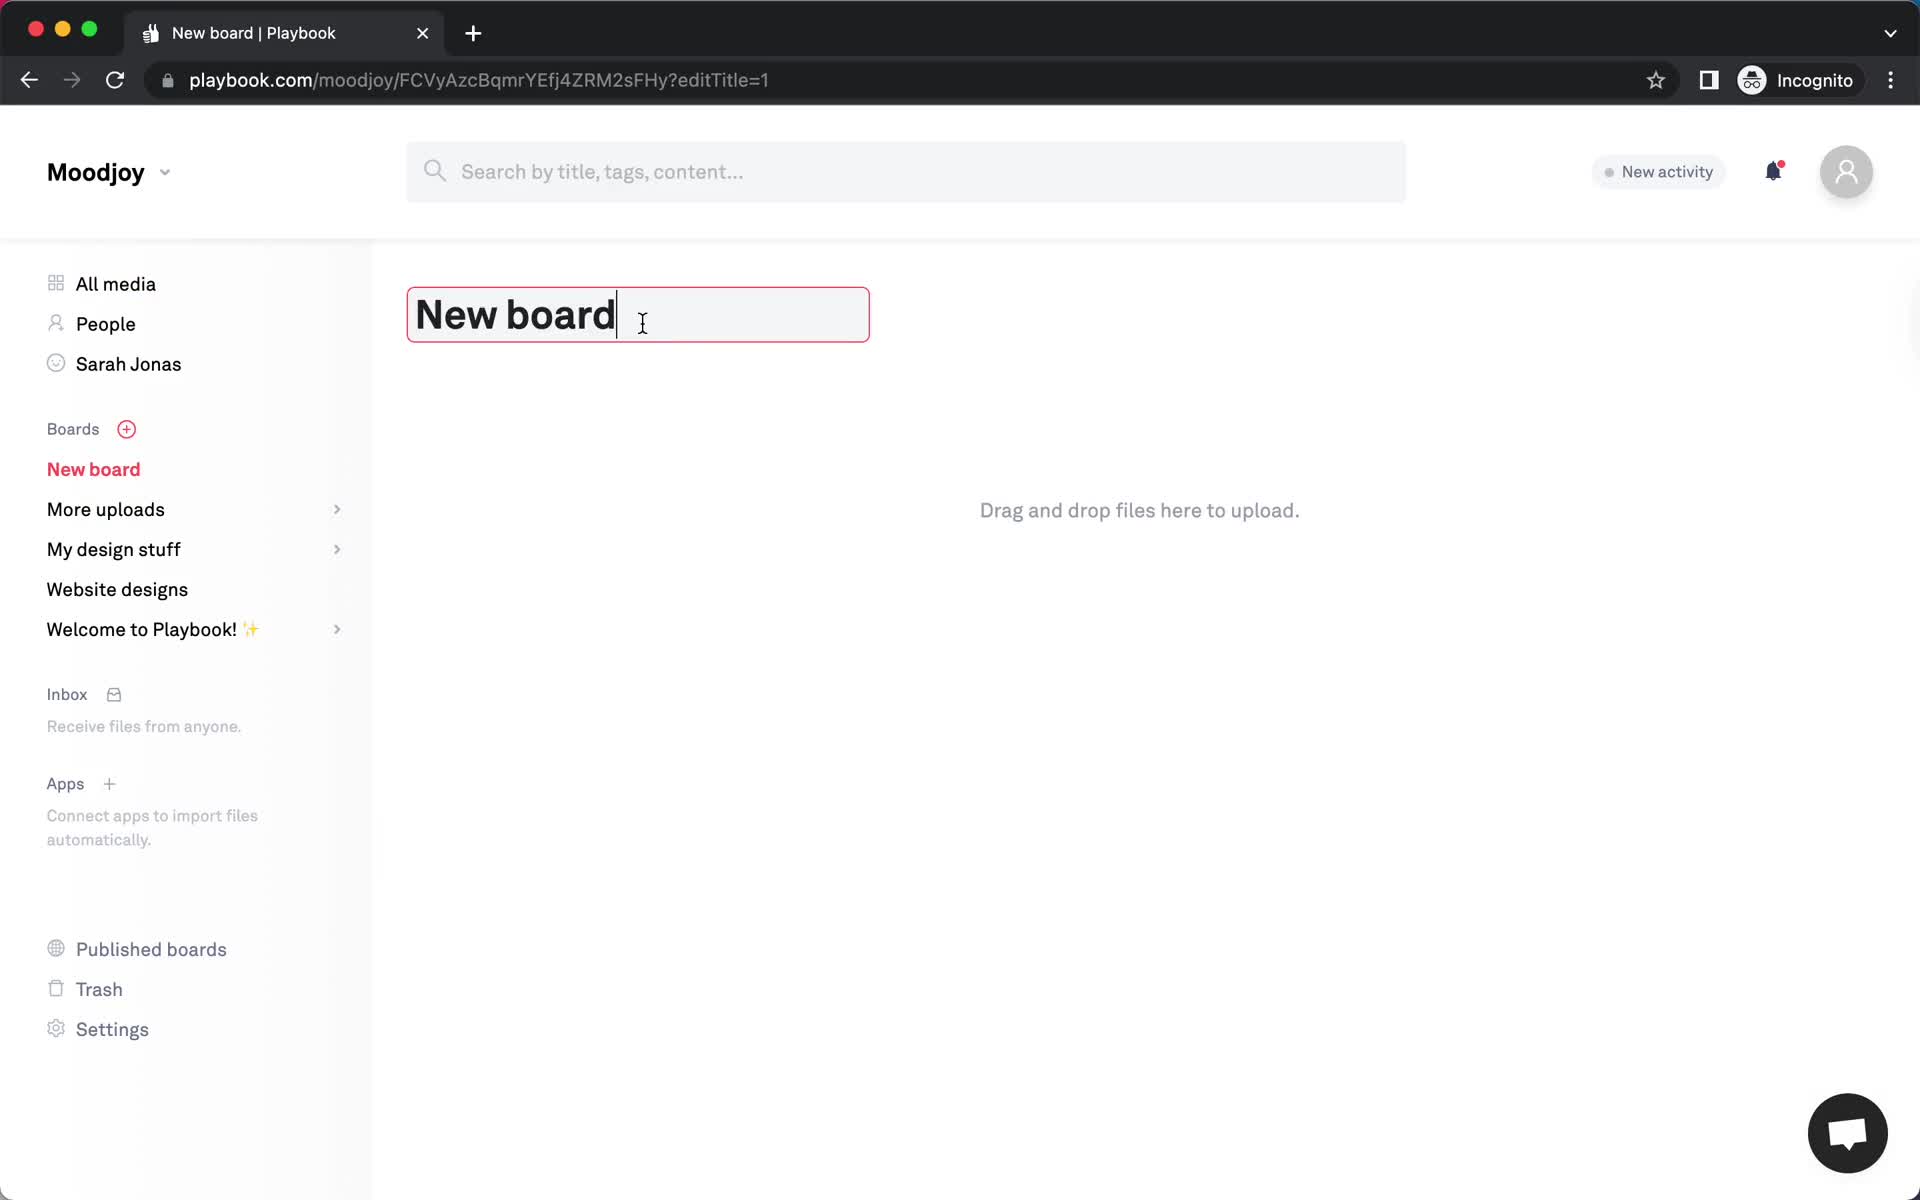Open the Settings icon
Viewport: 1920px width, 1200px height.
pos(53,1029)
